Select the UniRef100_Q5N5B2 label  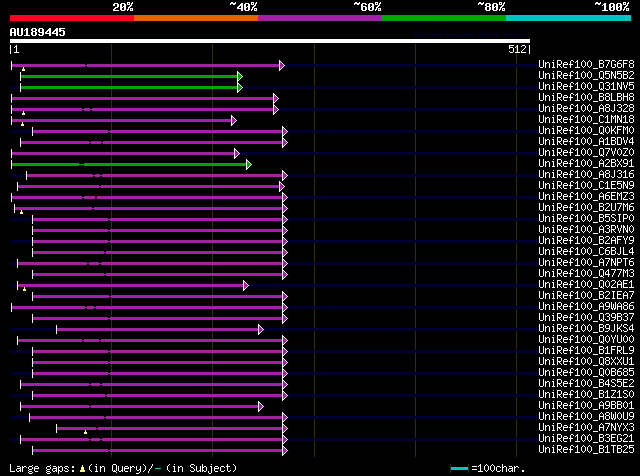tap(586, 75)
